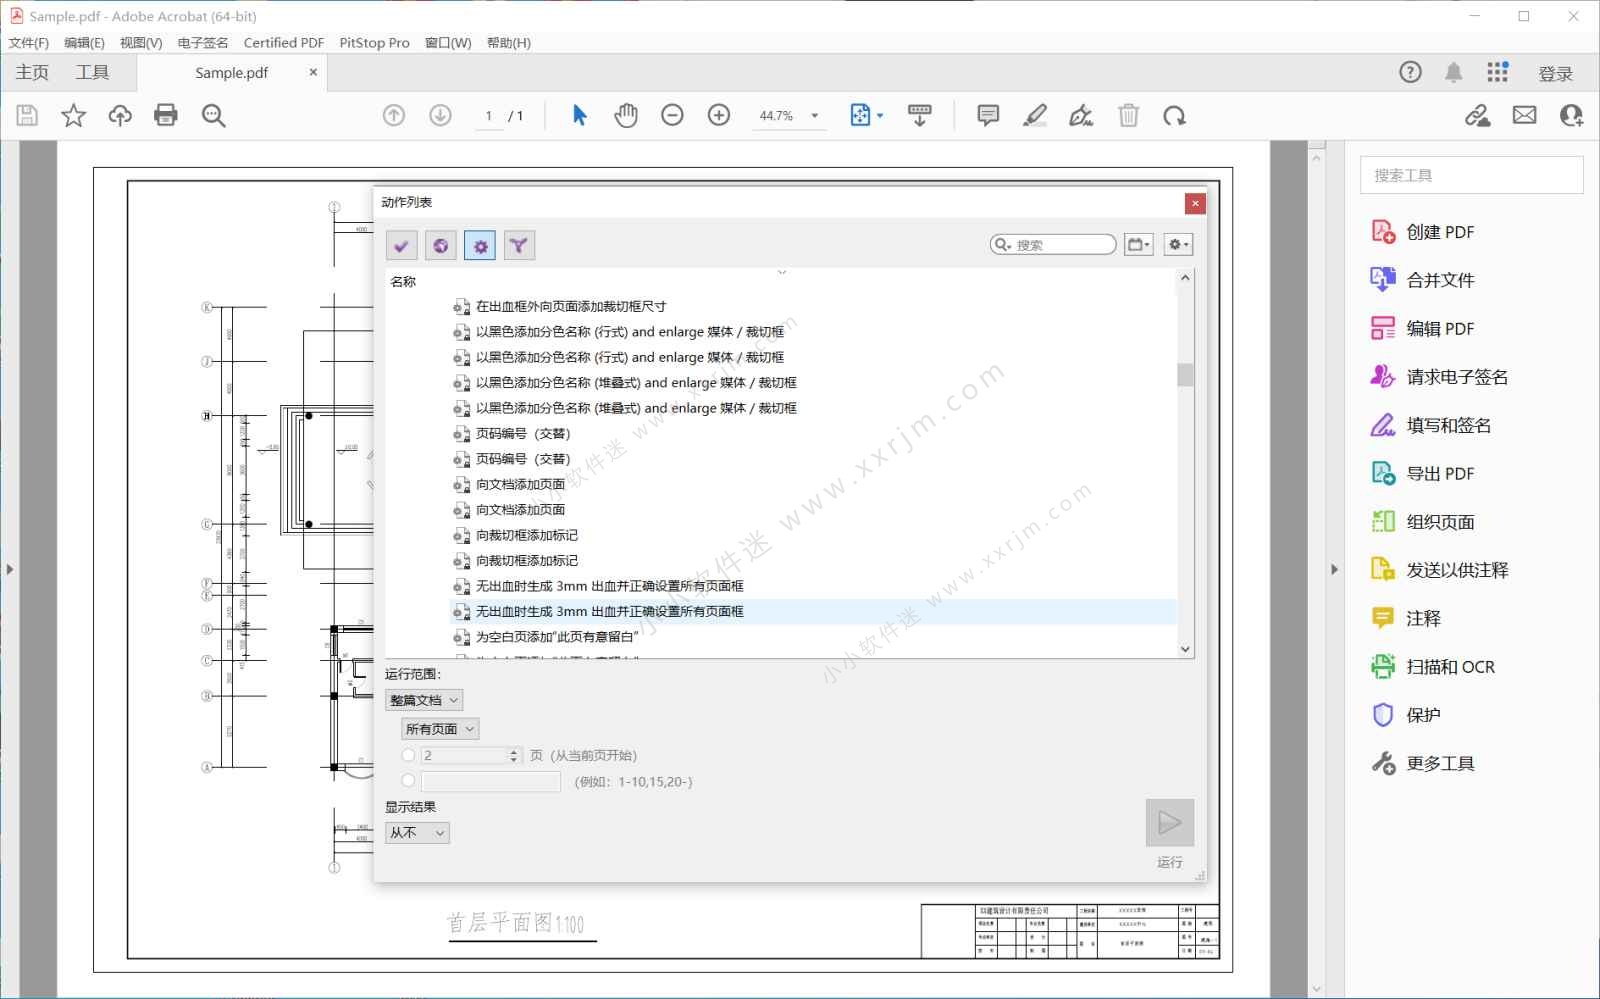This screenshot has width=1600, height=999.
Task: Select the highlighter pen tool
Action: point(1035,116)
